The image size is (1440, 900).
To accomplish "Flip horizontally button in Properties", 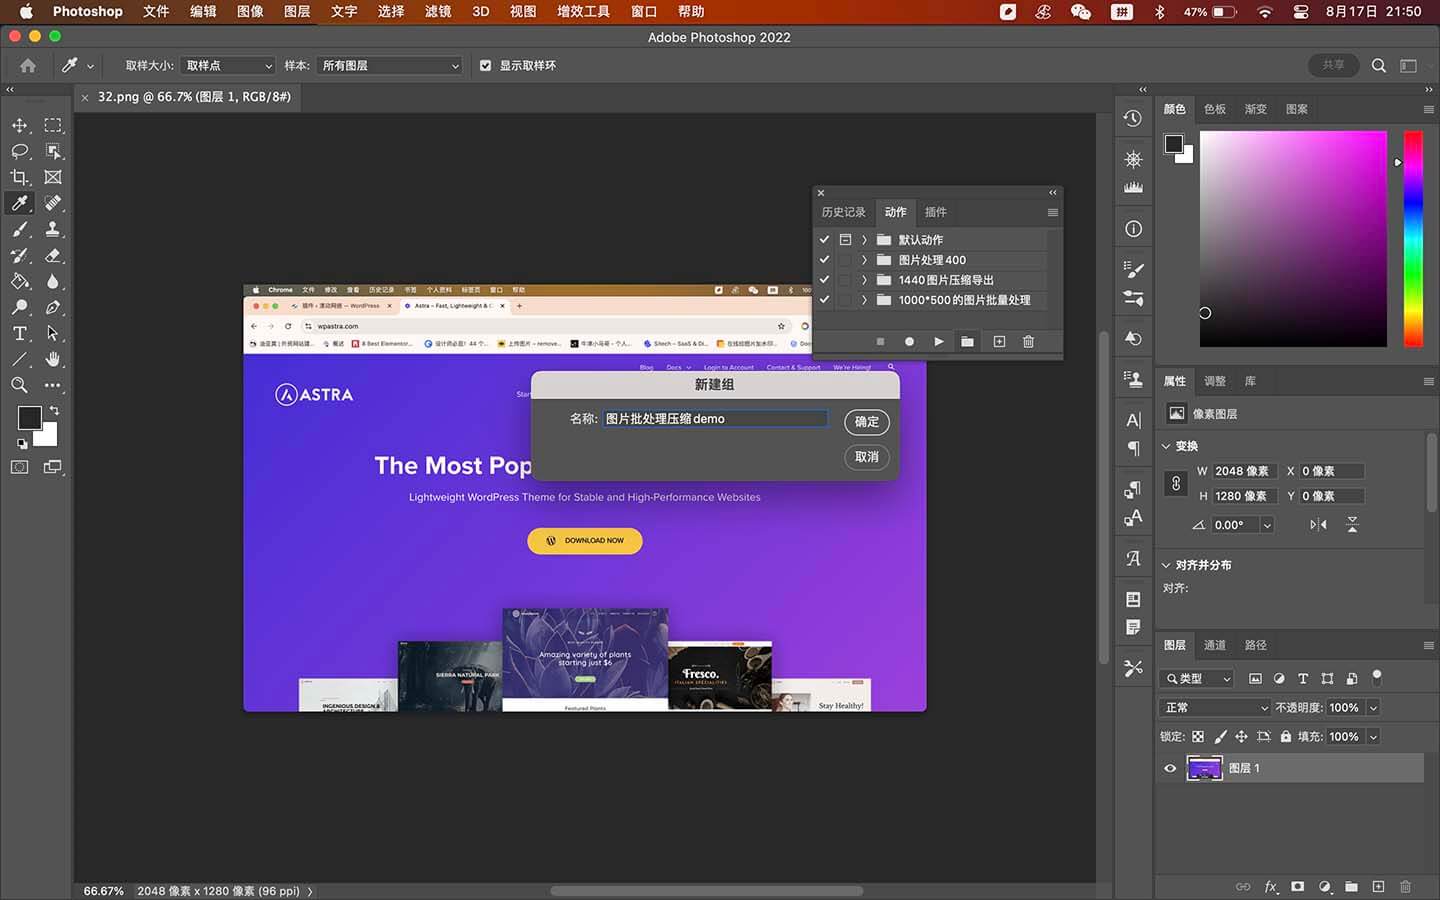I will point(1319,525).
